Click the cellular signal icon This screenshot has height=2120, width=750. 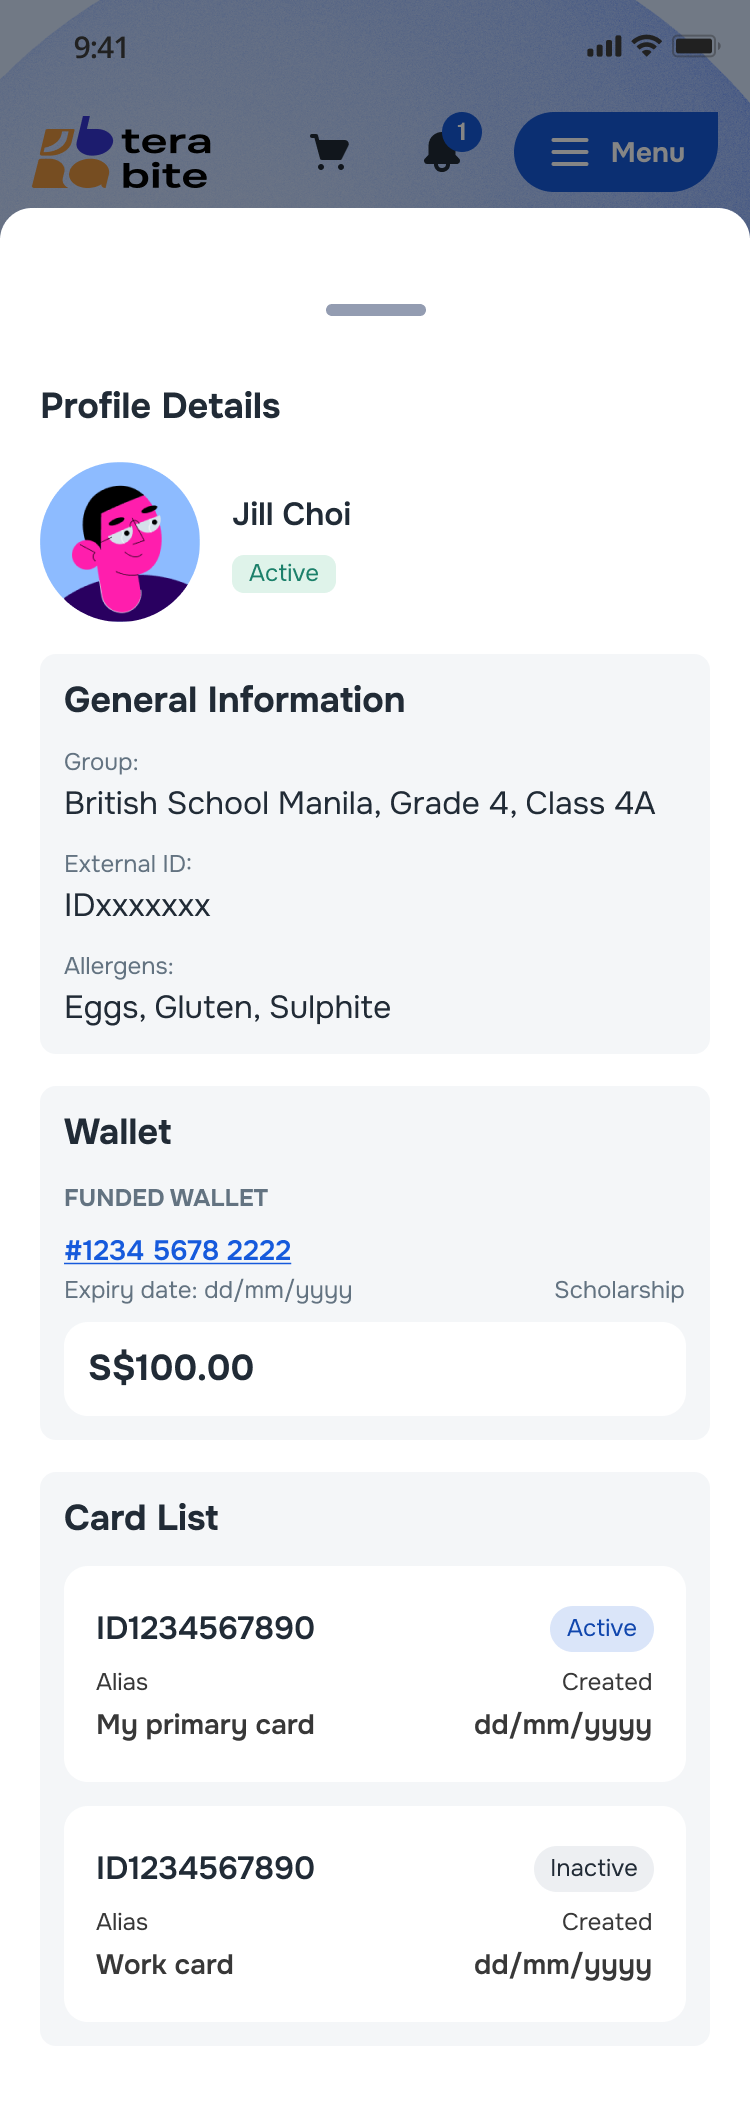(604, 46)
